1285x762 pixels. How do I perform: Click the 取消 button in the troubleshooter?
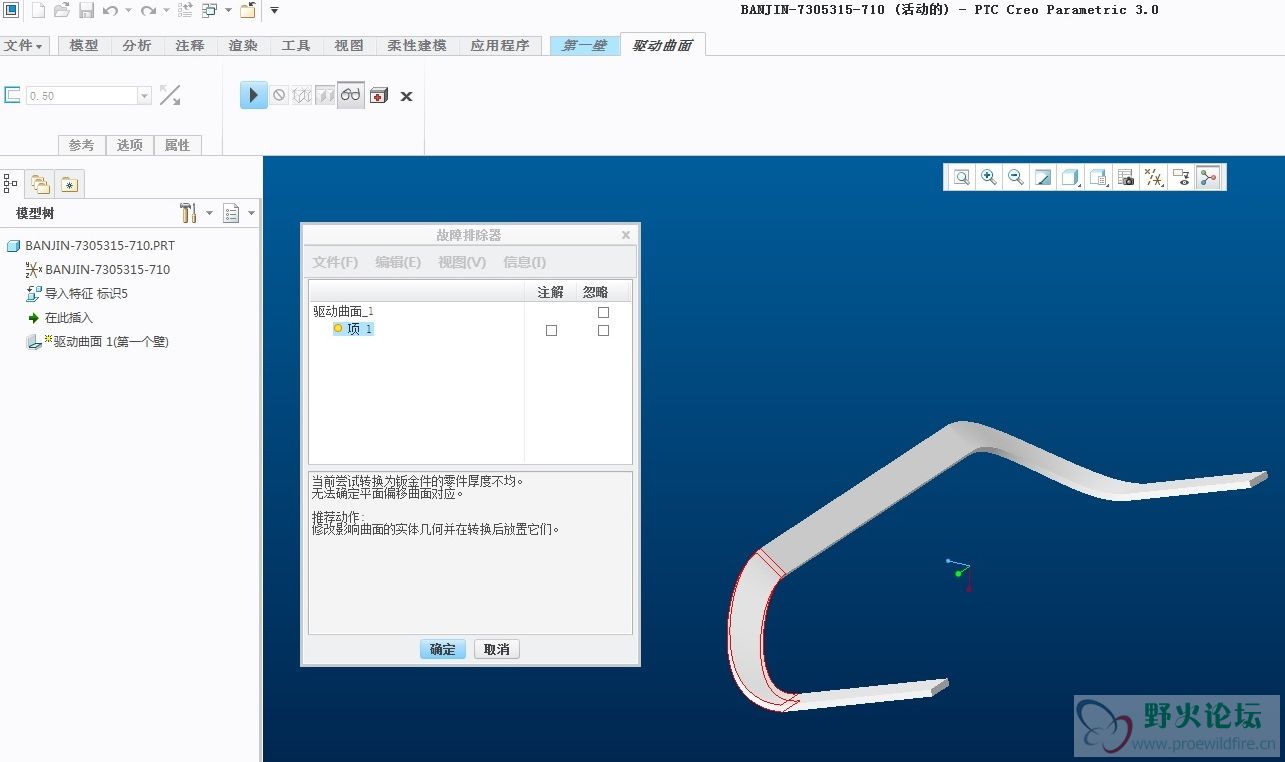(x=497, y=649)
